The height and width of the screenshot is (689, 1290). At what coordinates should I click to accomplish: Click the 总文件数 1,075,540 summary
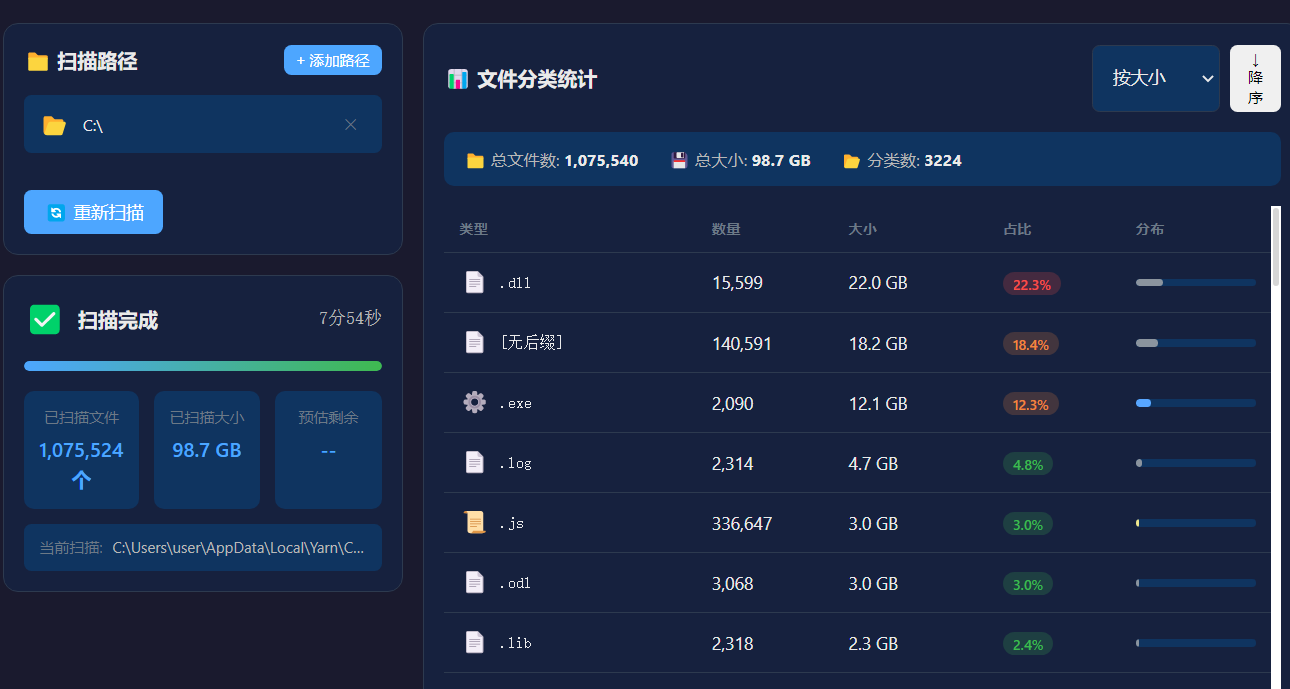click(553, 160)
